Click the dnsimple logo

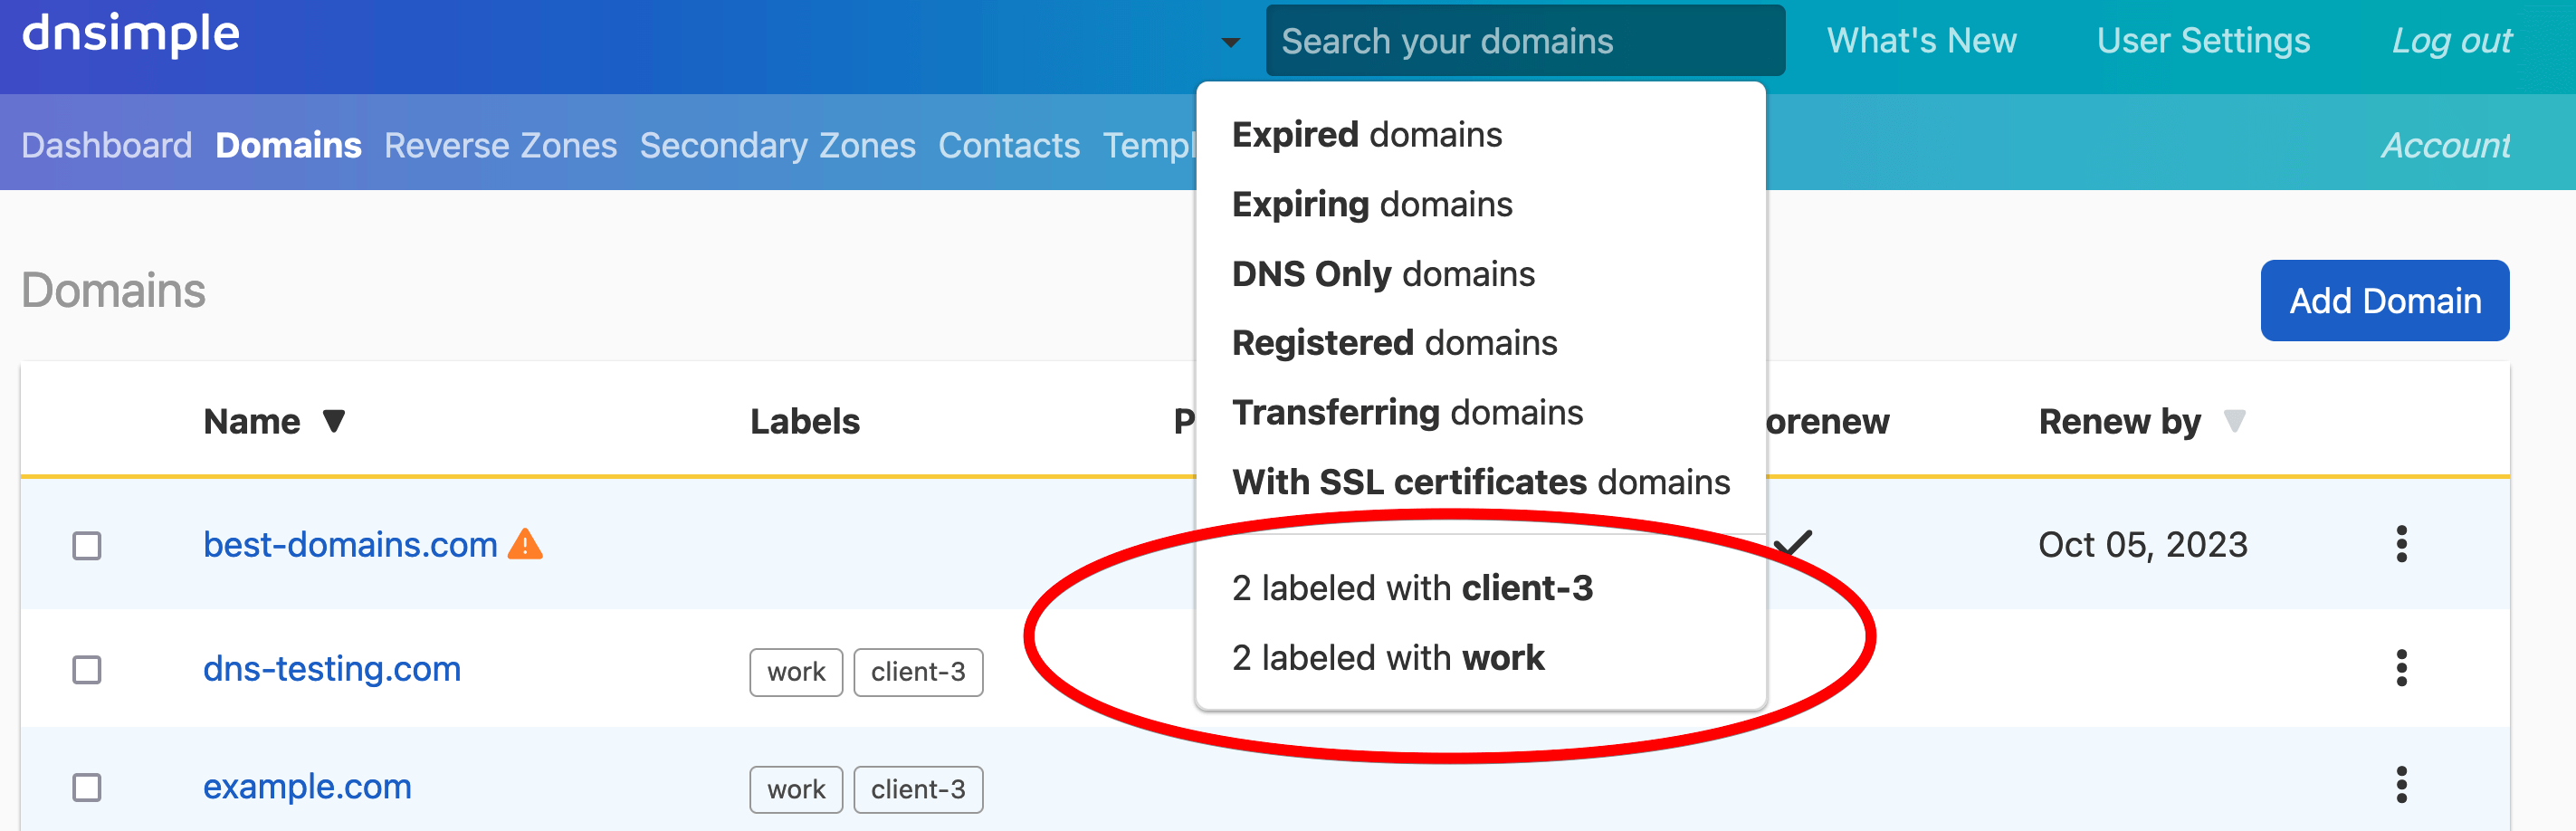131,36
